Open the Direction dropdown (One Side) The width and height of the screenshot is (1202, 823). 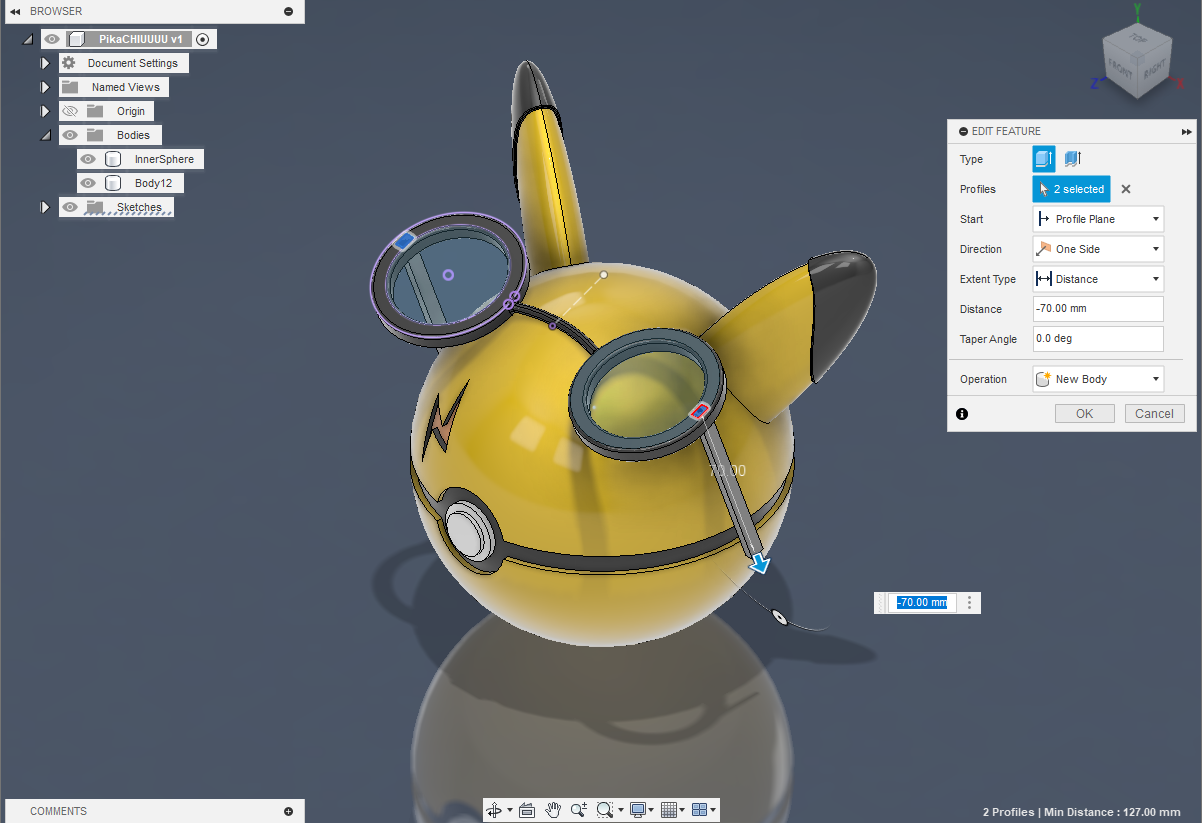pos(1098,249)
